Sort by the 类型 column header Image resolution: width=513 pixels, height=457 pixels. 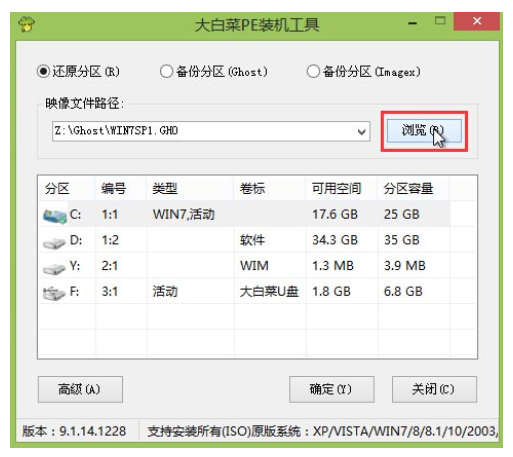pyautogui.click(x=165, y=189)
